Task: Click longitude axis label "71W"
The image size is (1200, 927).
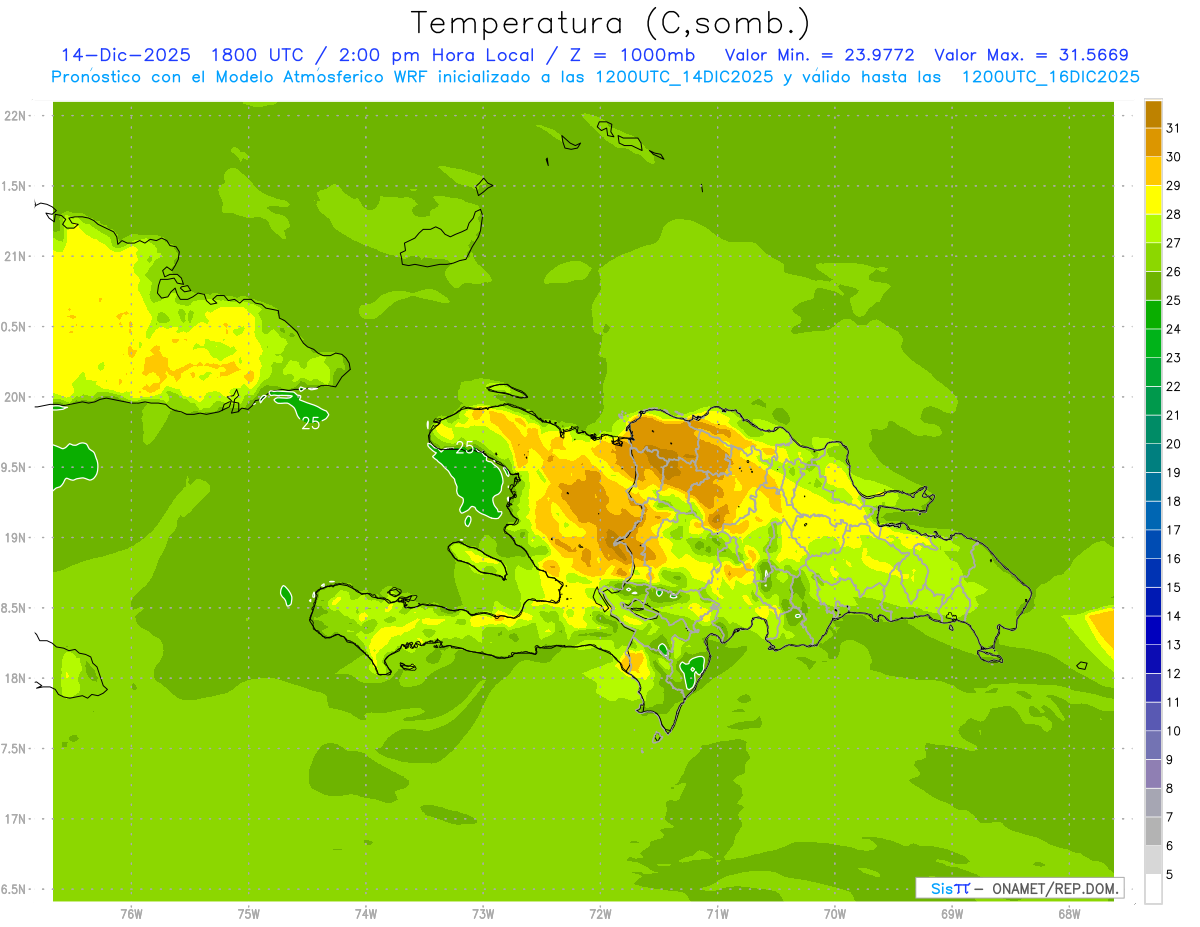Action: tap(717, 914)
